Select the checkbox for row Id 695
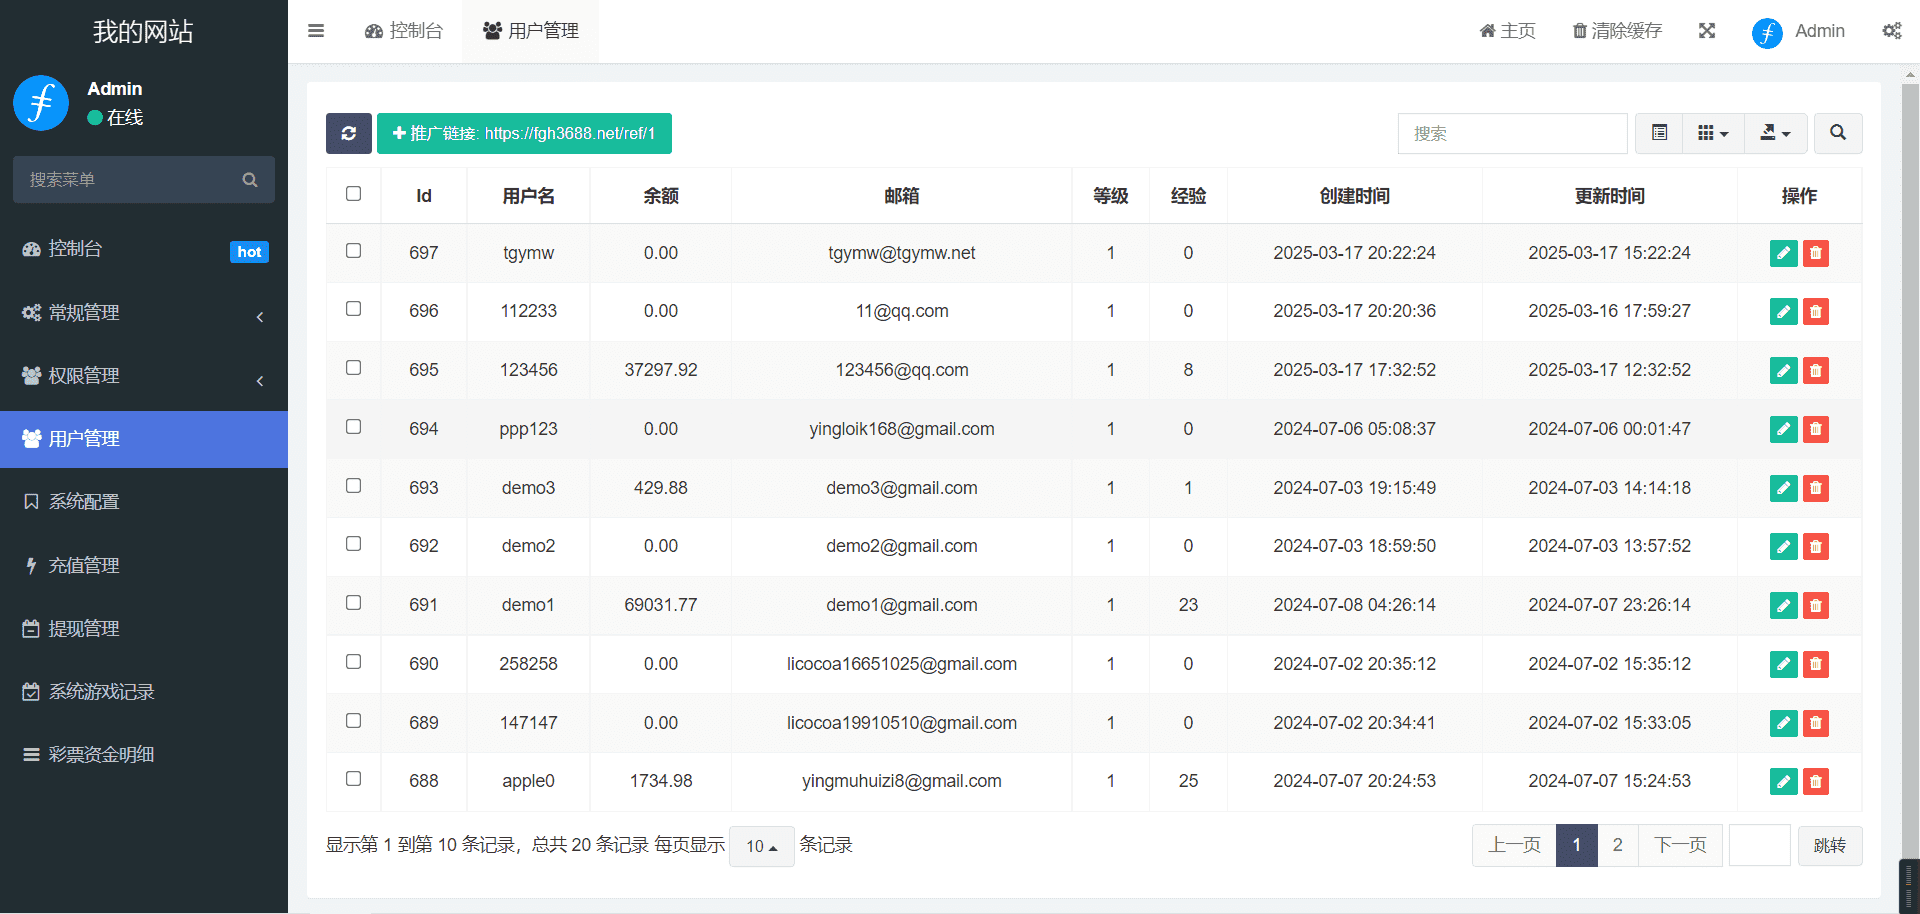 tap(353, 368)
